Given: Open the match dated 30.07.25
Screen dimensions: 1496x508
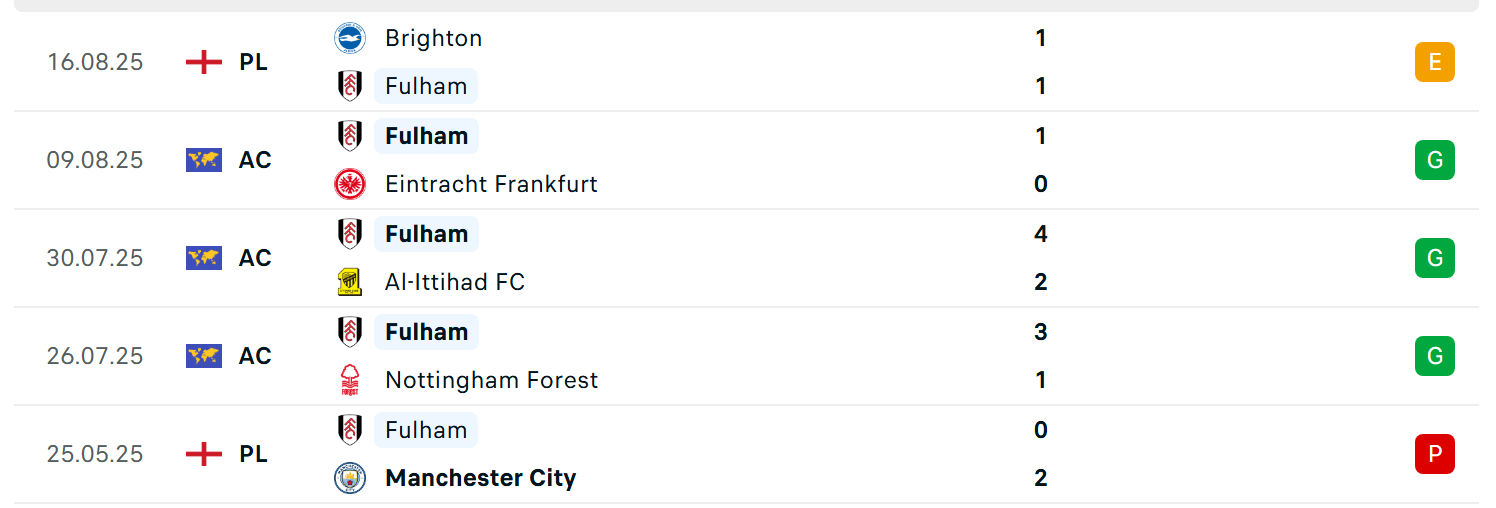Looking at the screenshot, I should pos(746,258).
